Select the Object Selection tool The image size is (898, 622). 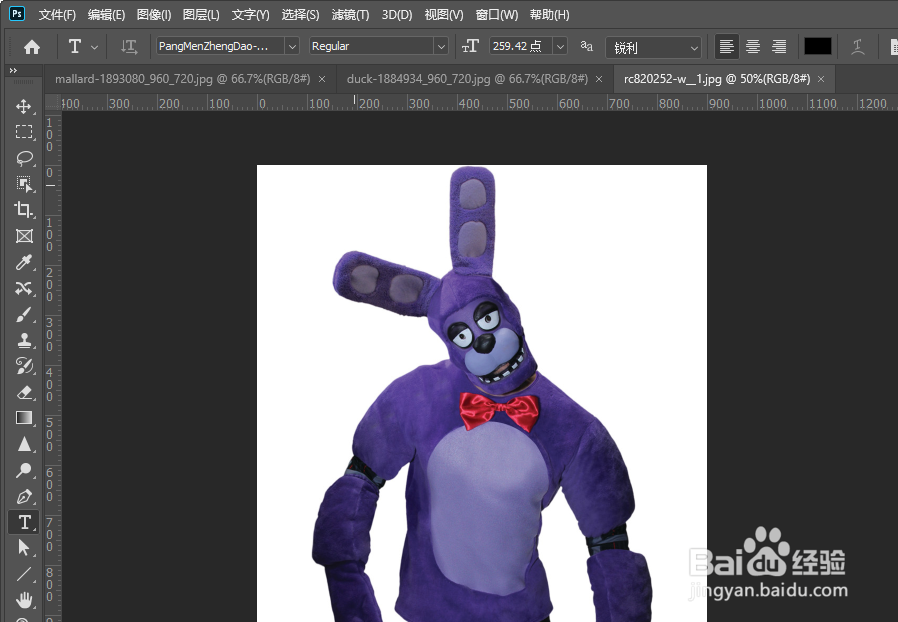[x=23, y=184]
